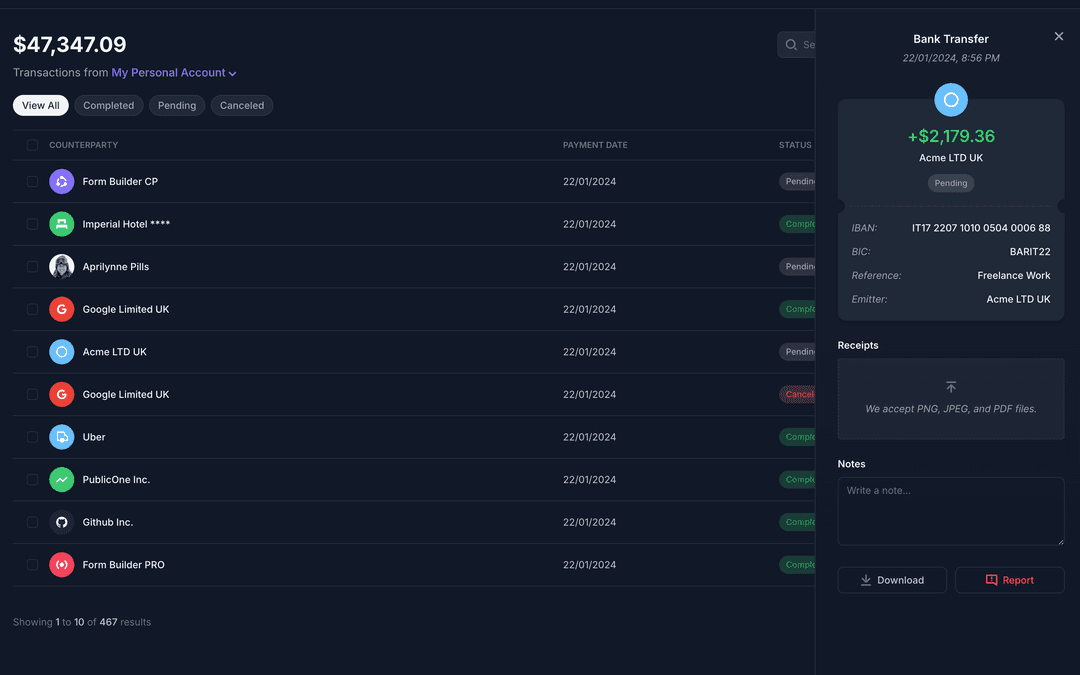Focus the Write a note text area
Image resolution: width=1080 pixels, height=675 pixels.
pos(950,511)
